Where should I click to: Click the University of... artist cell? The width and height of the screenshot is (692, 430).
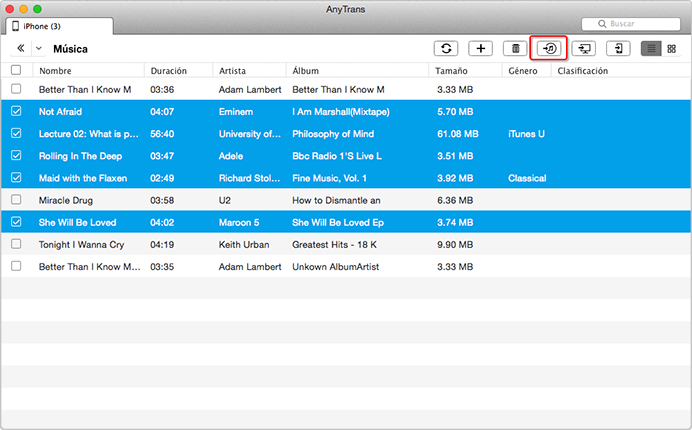(x=250, y=134)
